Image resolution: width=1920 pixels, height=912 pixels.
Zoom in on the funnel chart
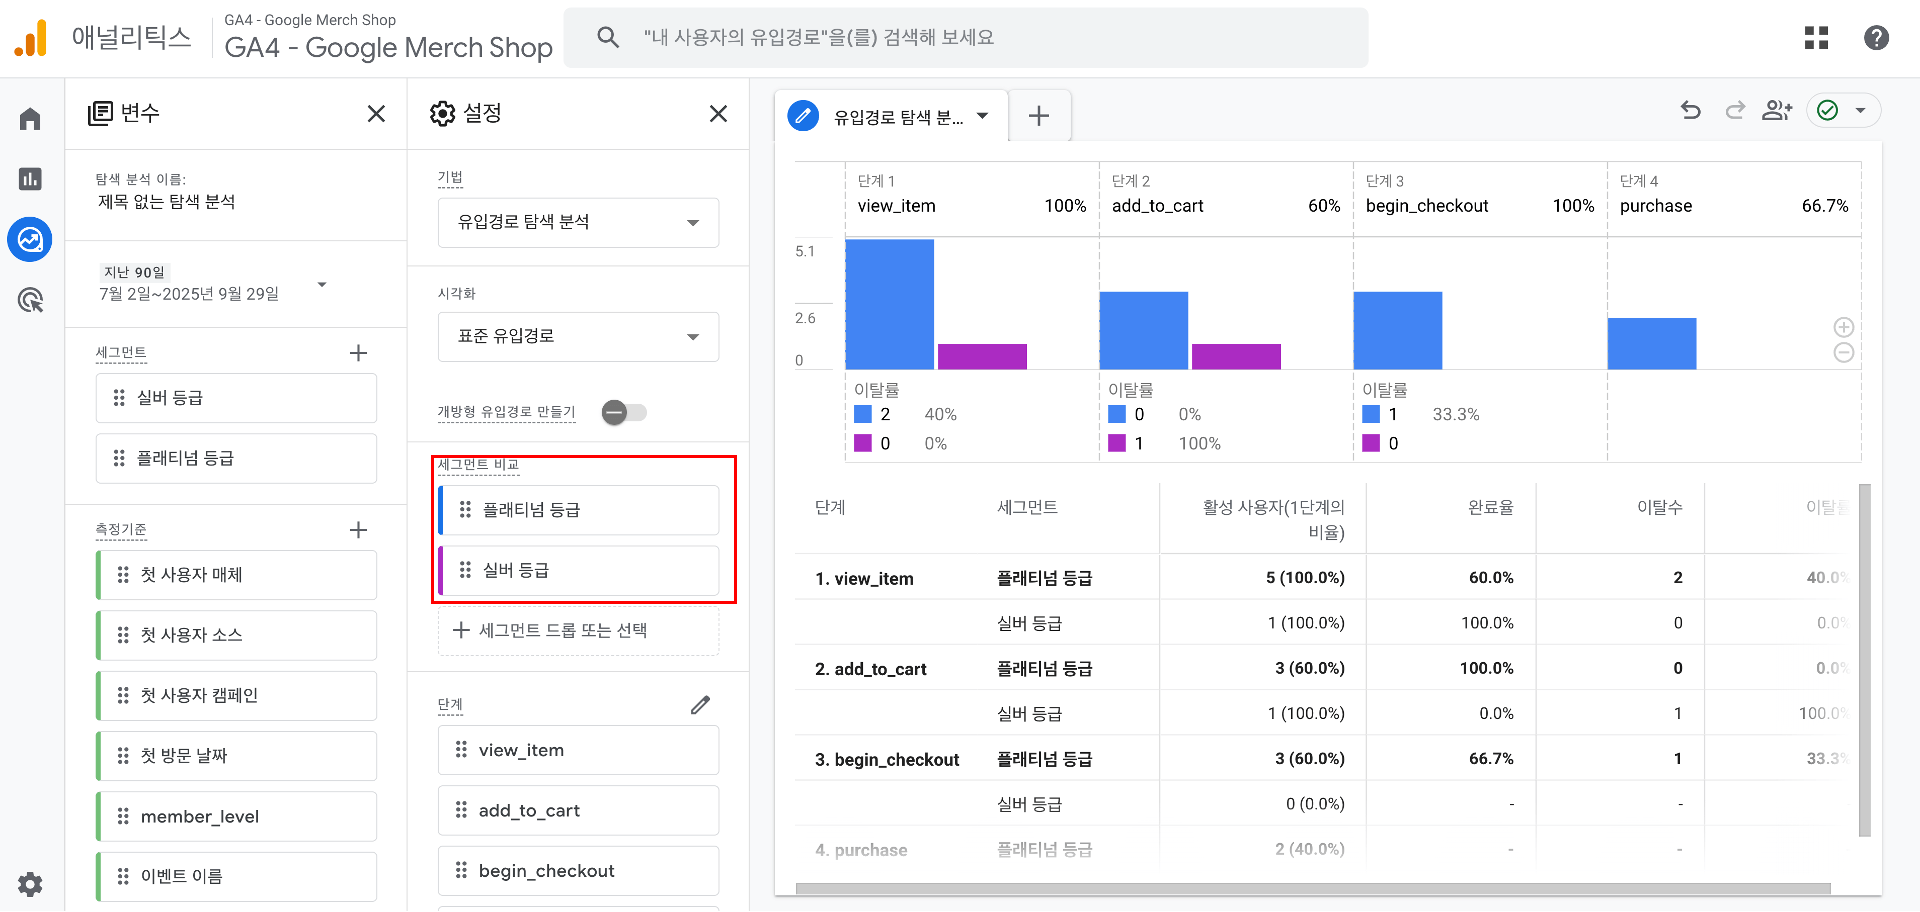coord(1843,327)
